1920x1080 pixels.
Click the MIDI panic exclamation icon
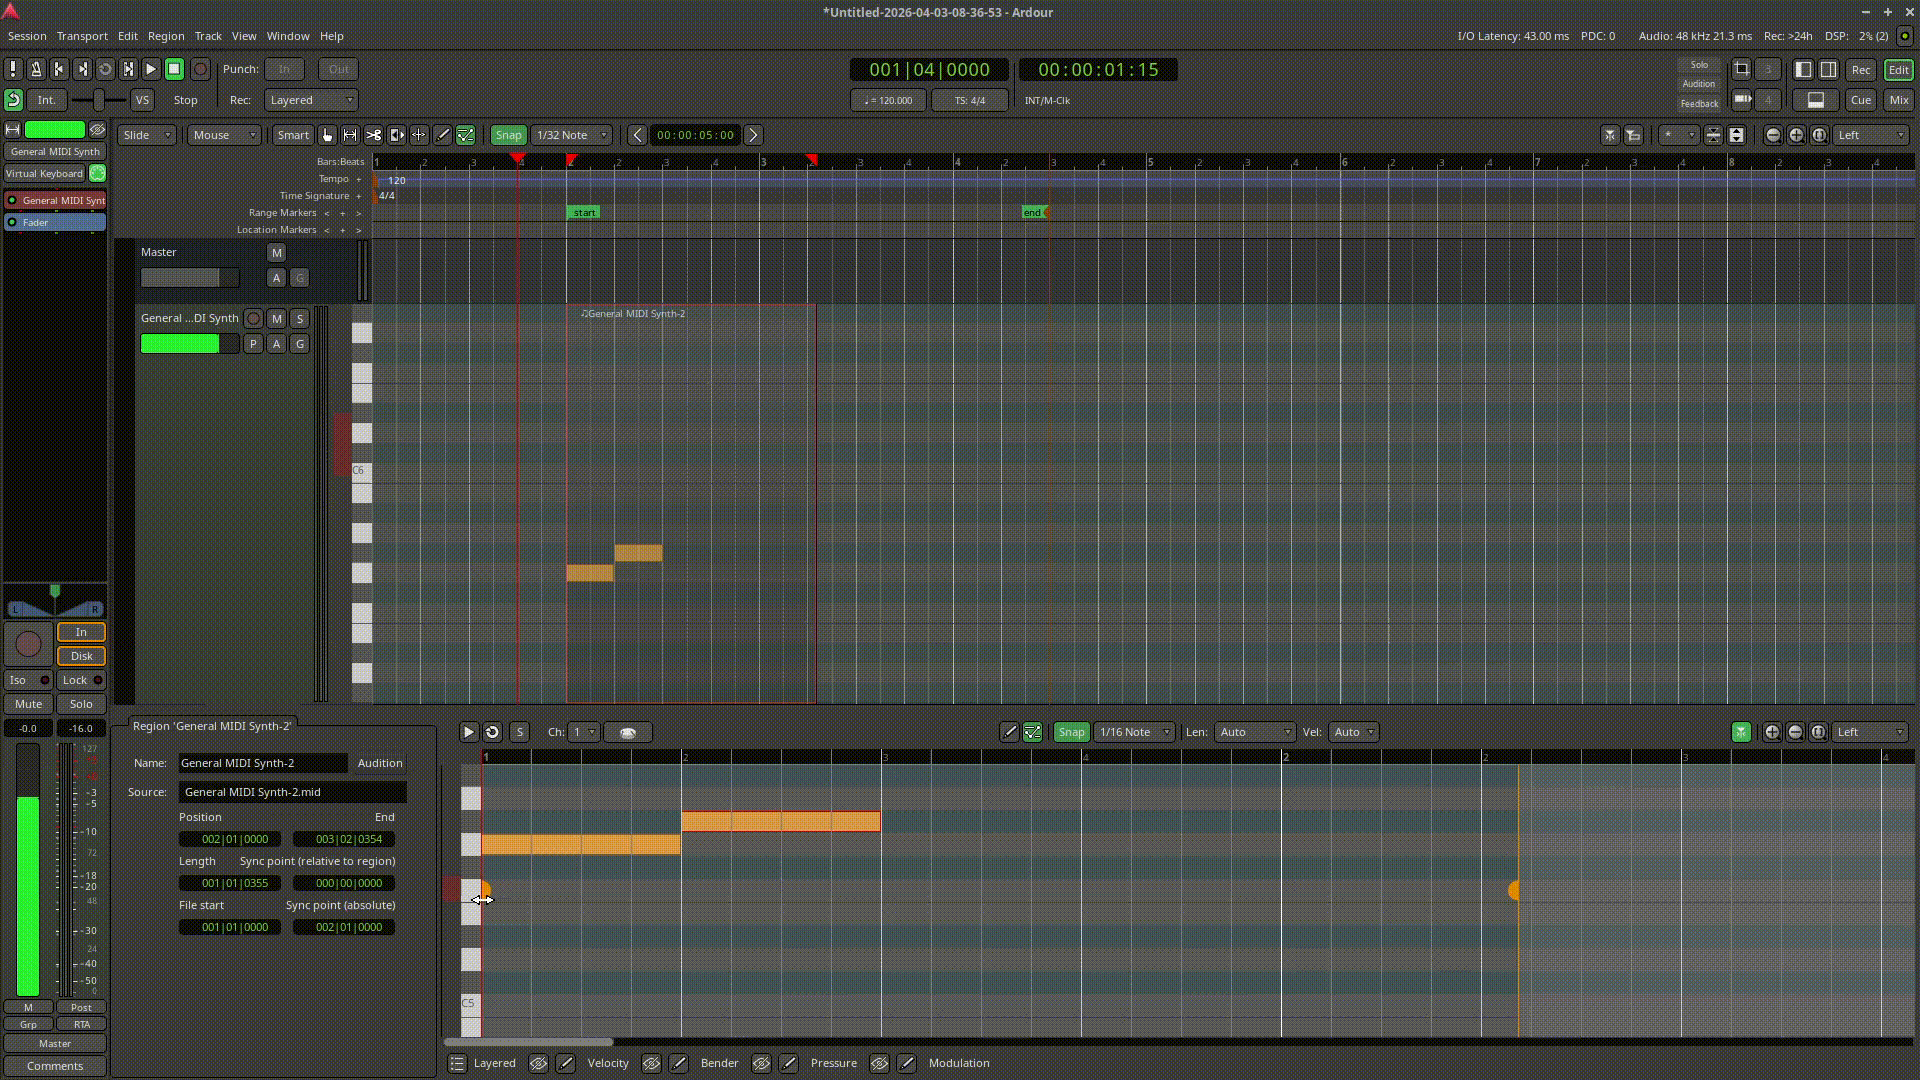(13, 69)
